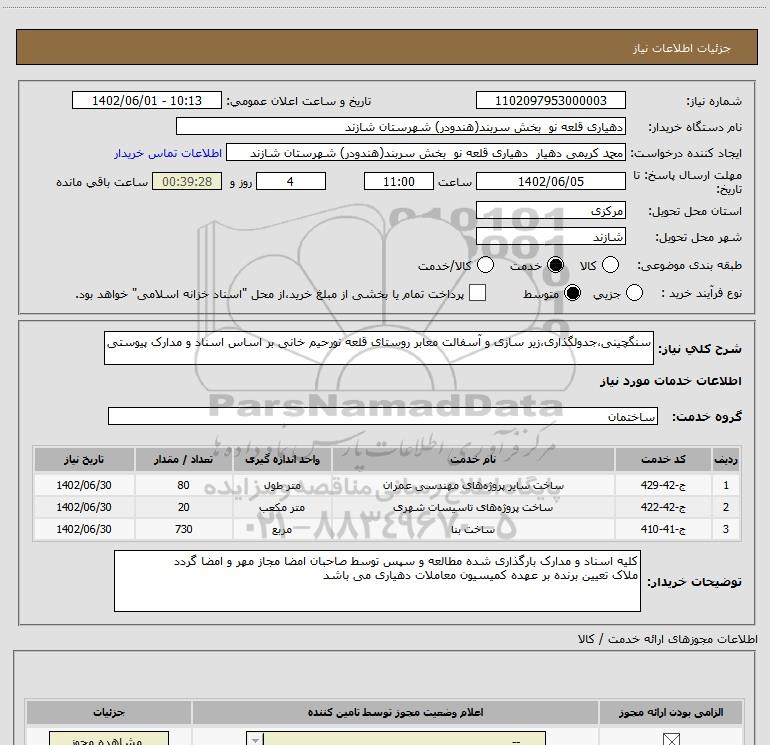Screen dimensions: 770x745
Task: Click quantity value 730 in row 3
Action: pyautogui.click(x=183, y=529)
